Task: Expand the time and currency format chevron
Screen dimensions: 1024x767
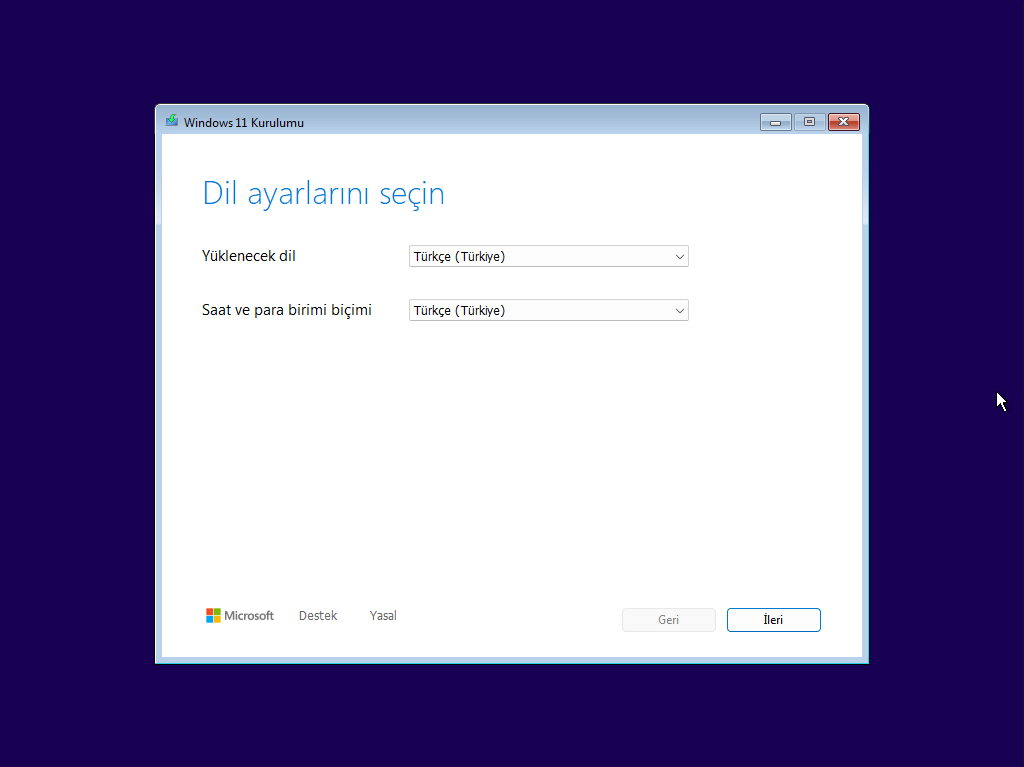Action: point(679,310)
